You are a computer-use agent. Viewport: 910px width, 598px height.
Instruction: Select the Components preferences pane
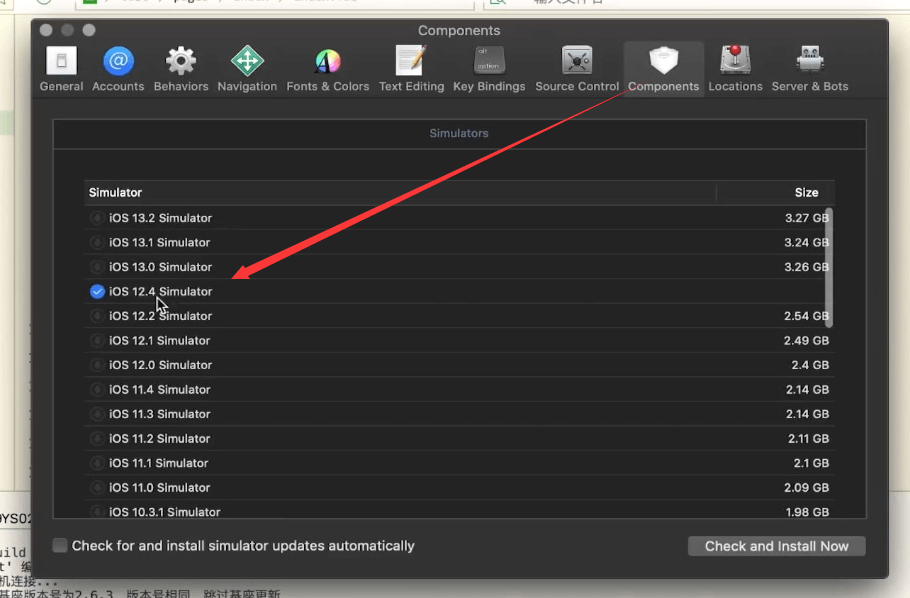point(663,69)
